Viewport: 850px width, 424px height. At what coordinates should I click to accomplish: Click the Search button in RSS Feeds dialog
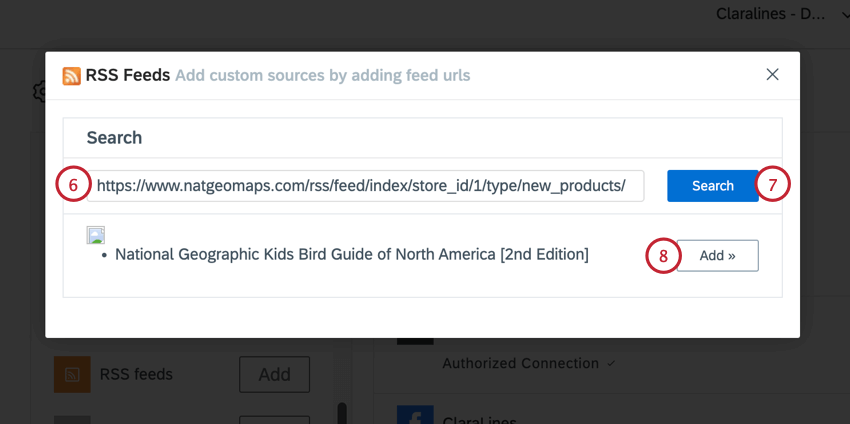click(x=712, y=186)
